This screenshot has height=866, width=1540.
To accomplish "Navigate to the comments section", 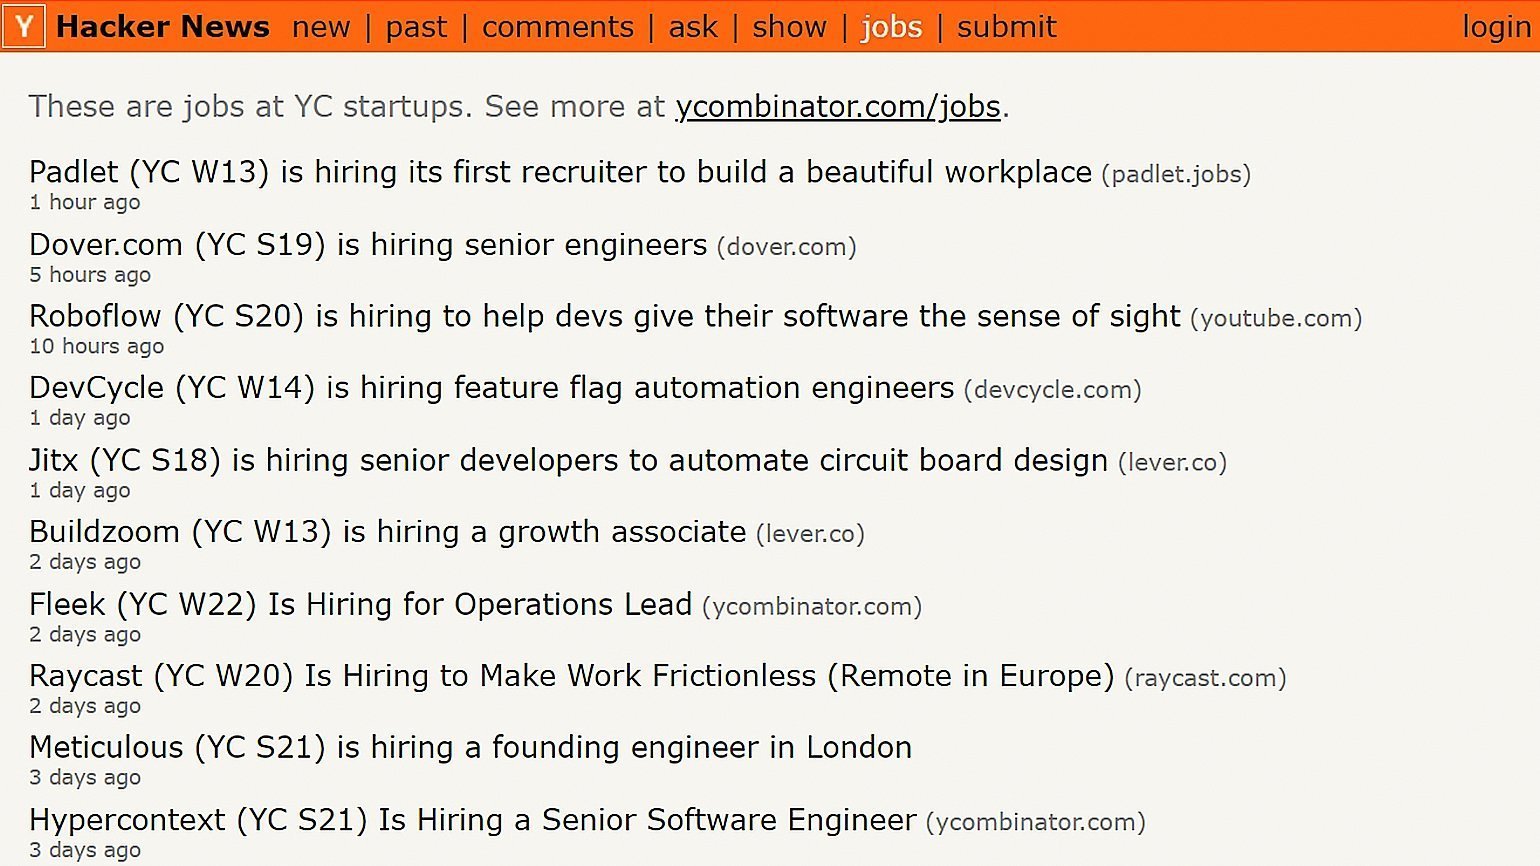I will point(557,27).
